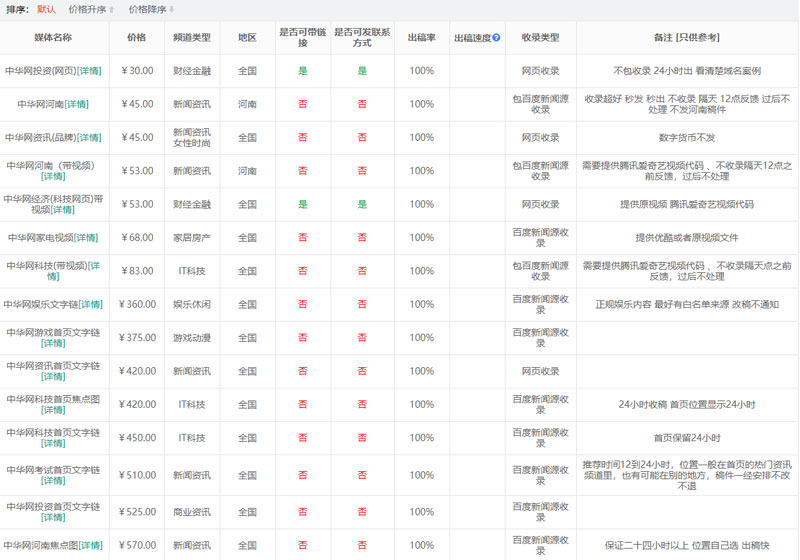Open 详情 for 中华网经济(科技网页)带视频
Viewport: 800px width, 560px height.
(63, 210)
